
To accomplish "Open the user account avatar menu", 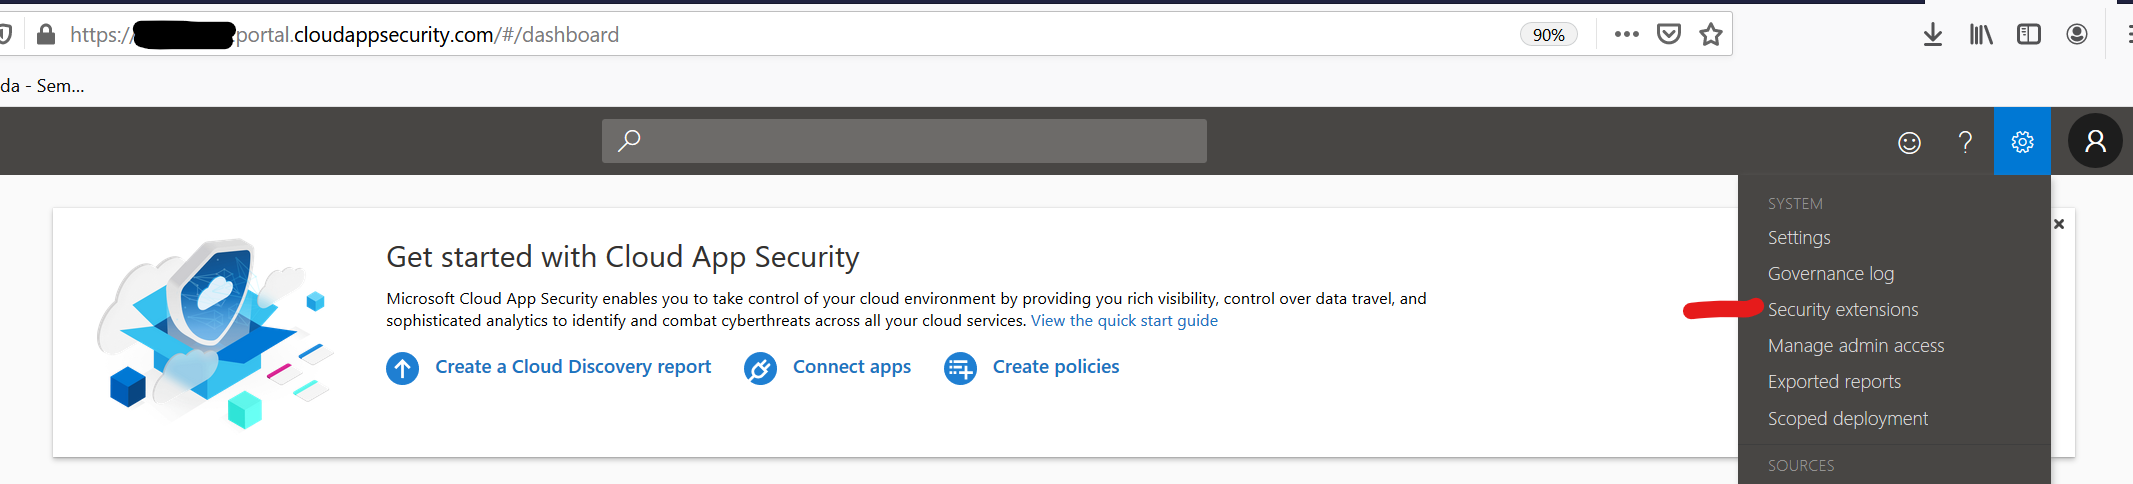I will pos(2095,141).
